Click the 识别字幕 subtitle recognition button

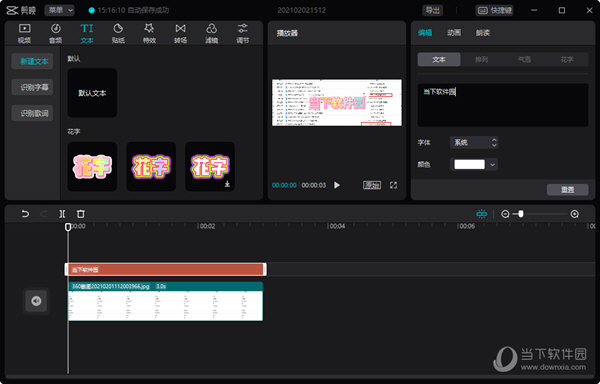pyautogui.click(x=33, y=87)
